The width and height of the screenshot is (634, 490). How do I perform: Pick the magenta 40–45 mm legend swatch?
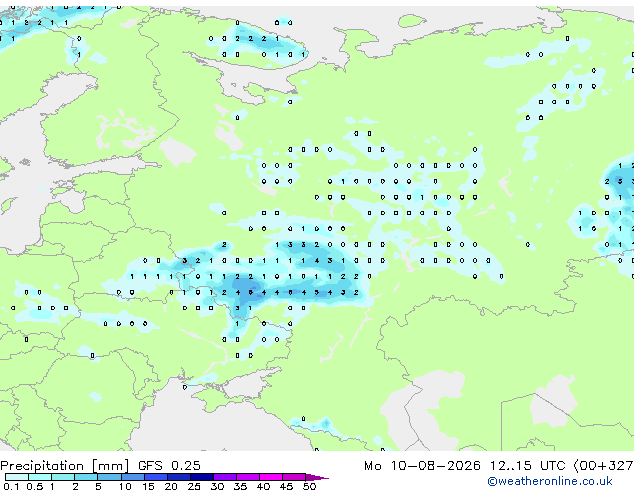[271, 477]
